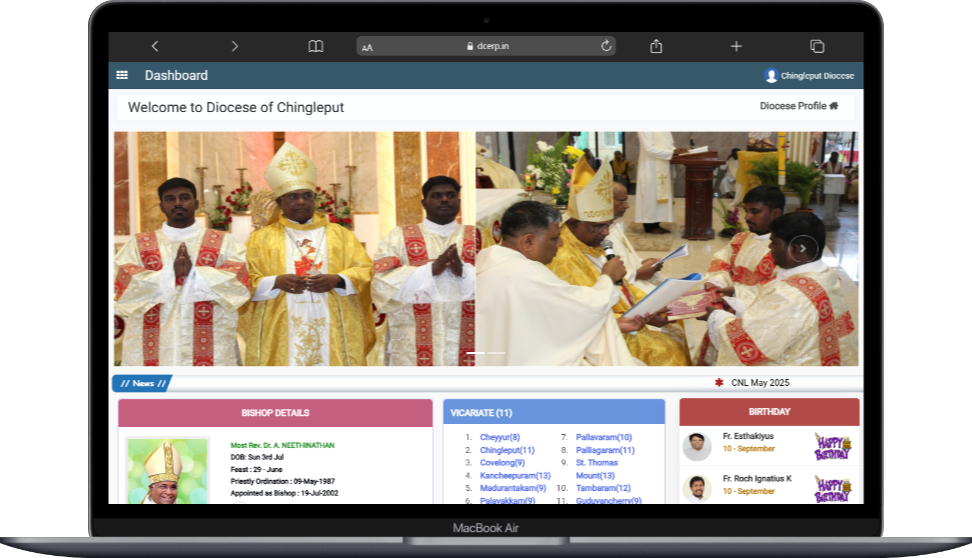
Task: Click Fr. Esthakiyus profile photo
Action: point(697,443)
